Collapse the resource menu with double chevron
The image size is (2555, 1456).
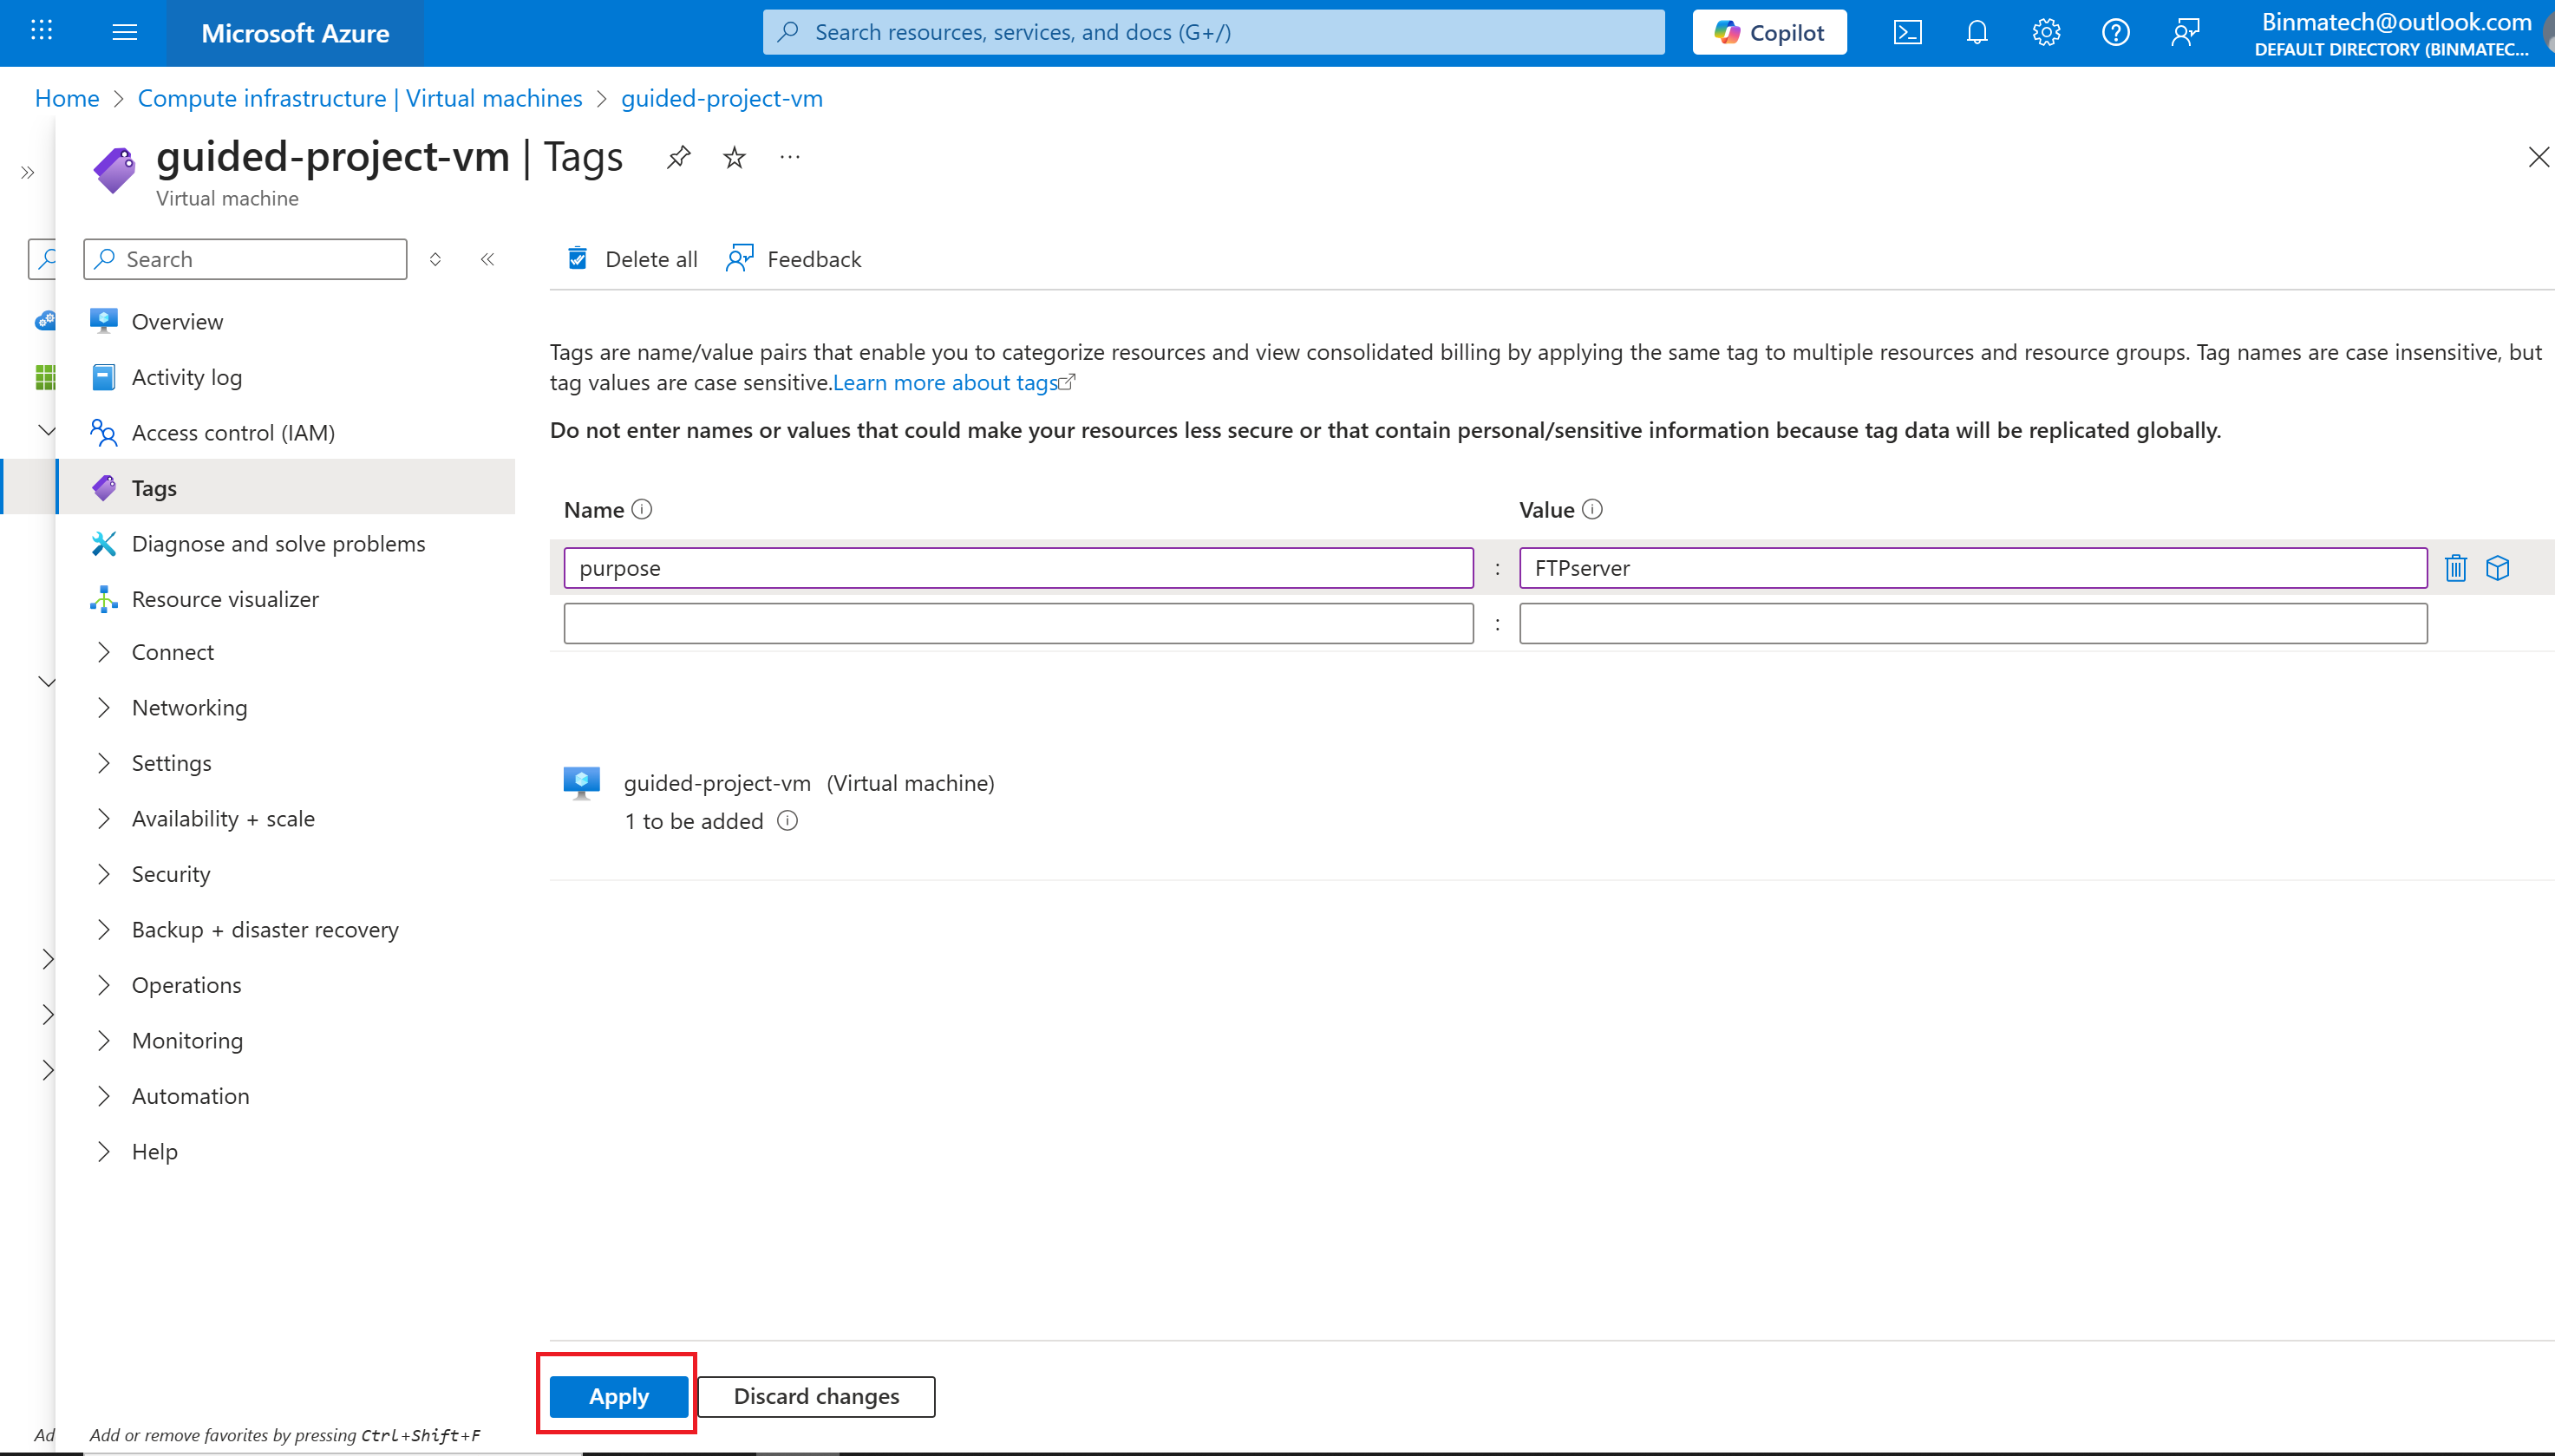click(487, 259)
